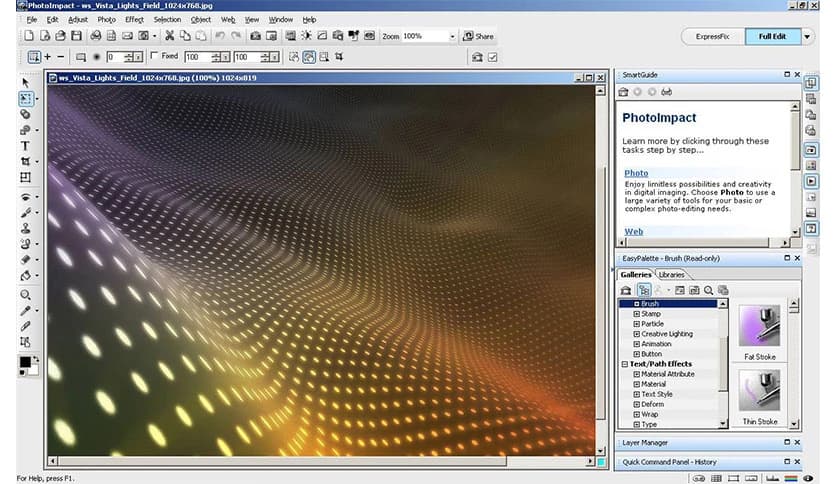Select the Animation gallery item

pos(656,344)
